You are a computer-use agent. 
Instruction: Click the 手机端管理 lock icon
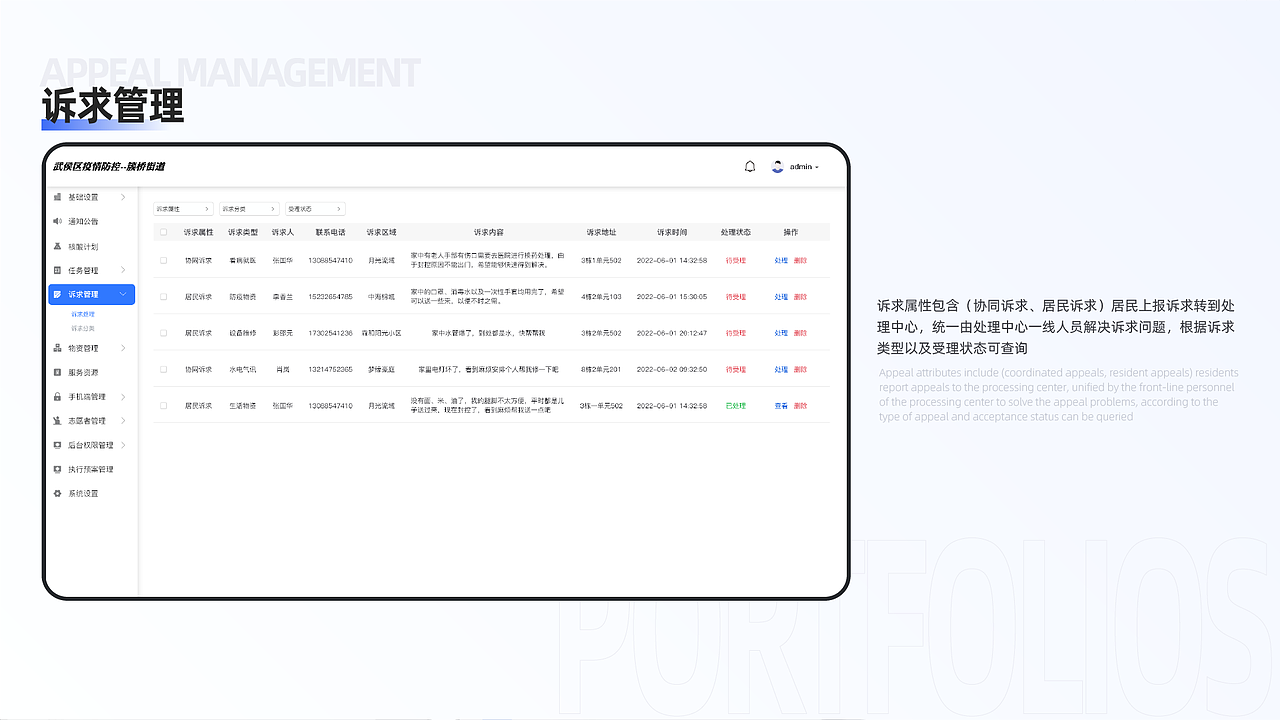point(58,397)
